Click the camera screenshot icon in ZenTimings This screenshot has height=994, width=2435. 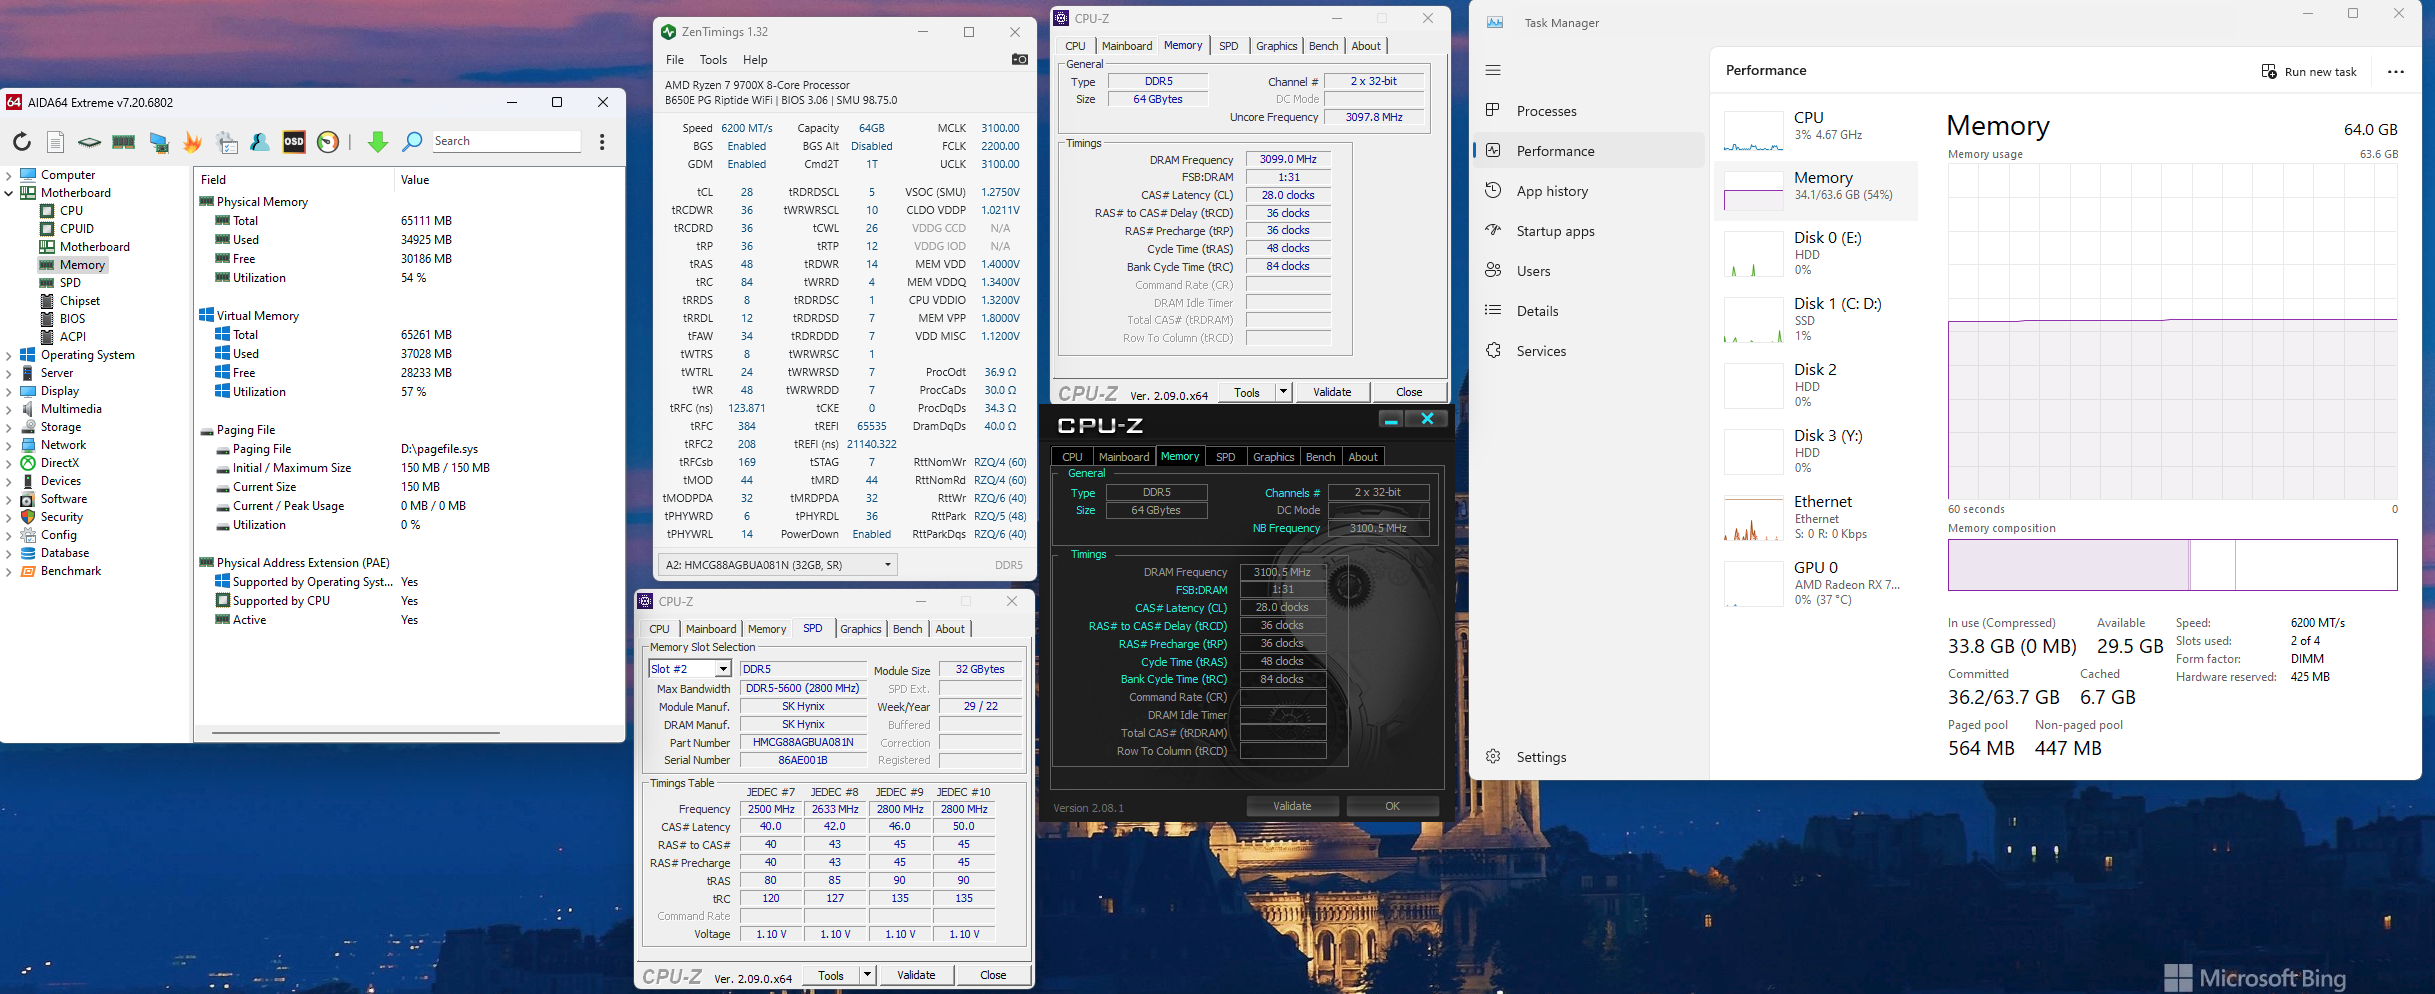(x=1019, y=60)
